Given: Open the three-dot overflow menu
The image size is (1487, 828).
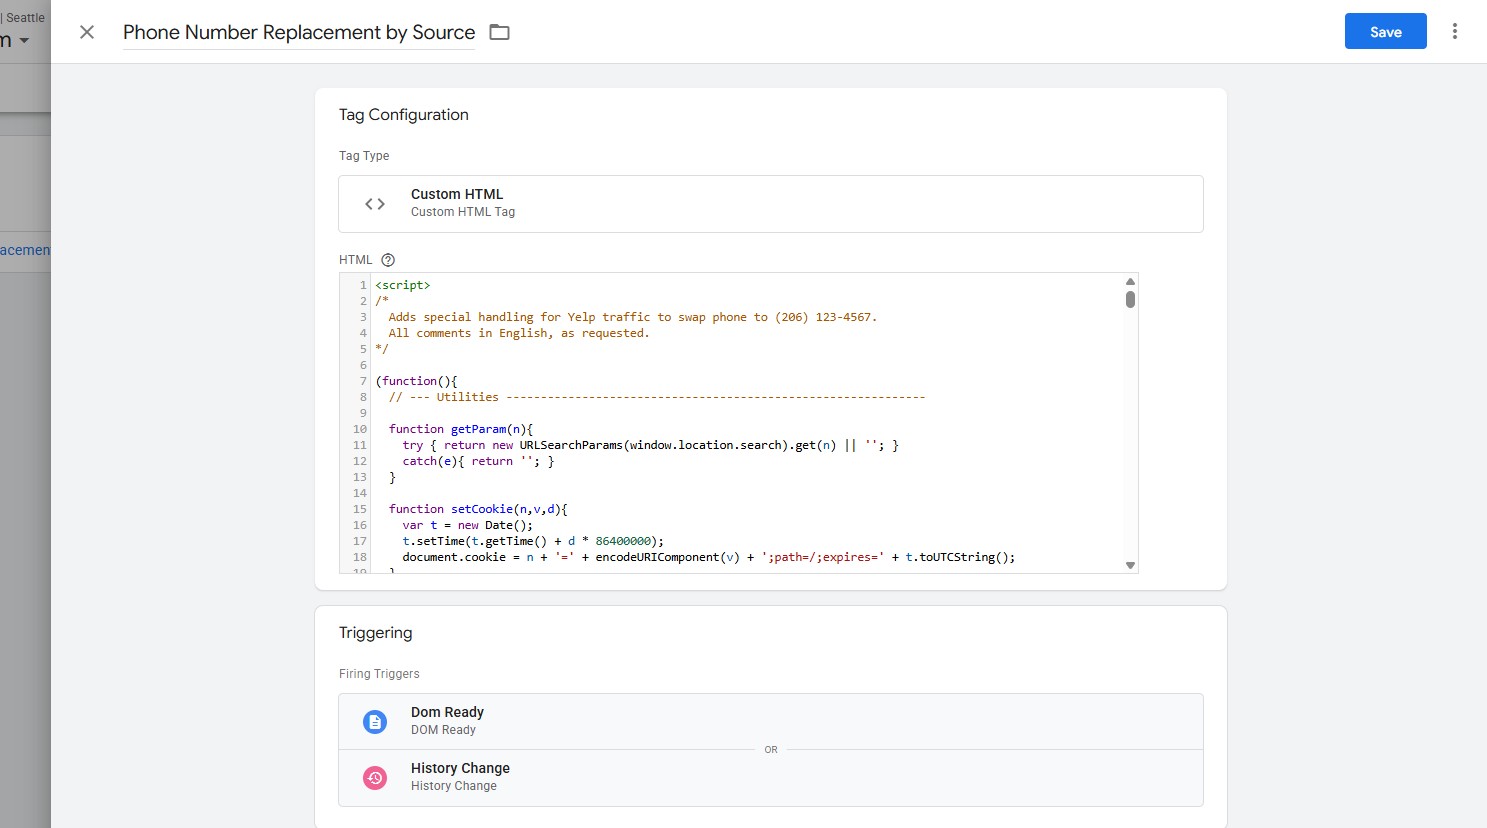Looking at the screenshot, I should pyautogui.click(x=1454, y=31).
